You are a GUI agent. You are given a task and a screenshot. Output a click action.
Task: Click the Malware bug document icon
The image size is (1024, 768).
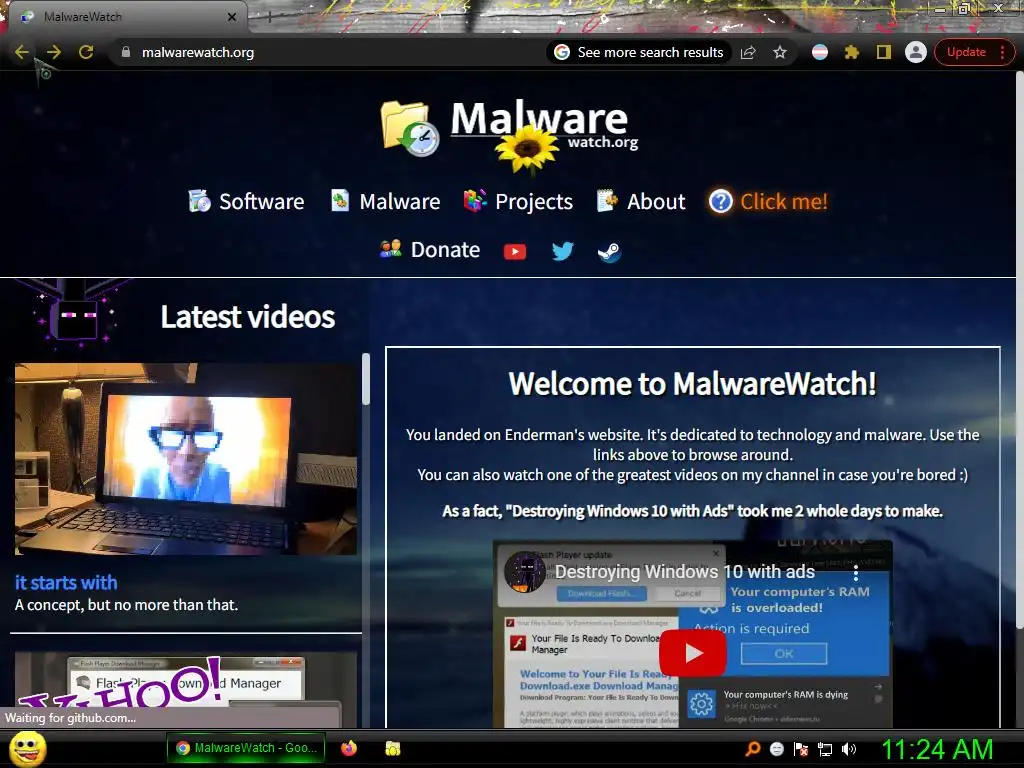(340, 200)
